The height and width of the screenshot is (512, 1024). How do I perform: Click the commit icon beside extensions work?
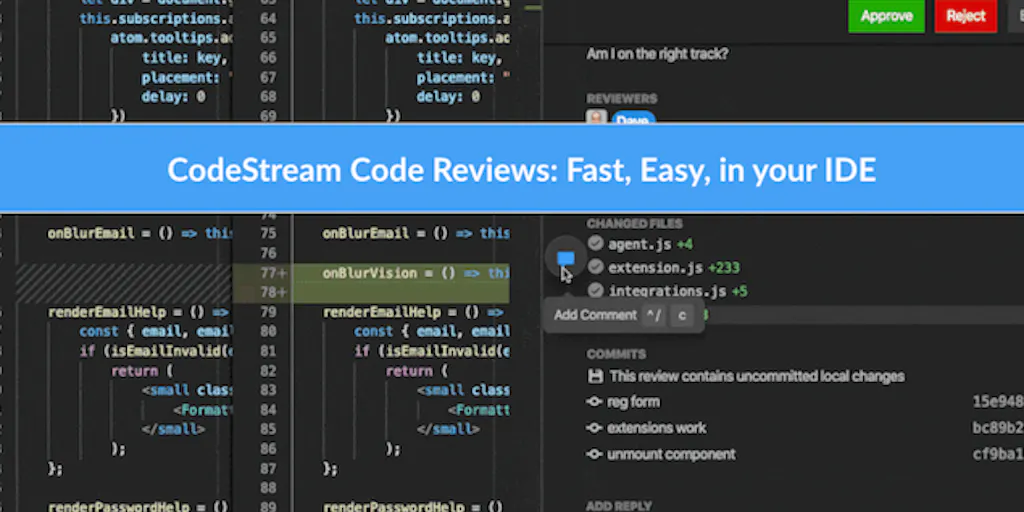point(594,428)
